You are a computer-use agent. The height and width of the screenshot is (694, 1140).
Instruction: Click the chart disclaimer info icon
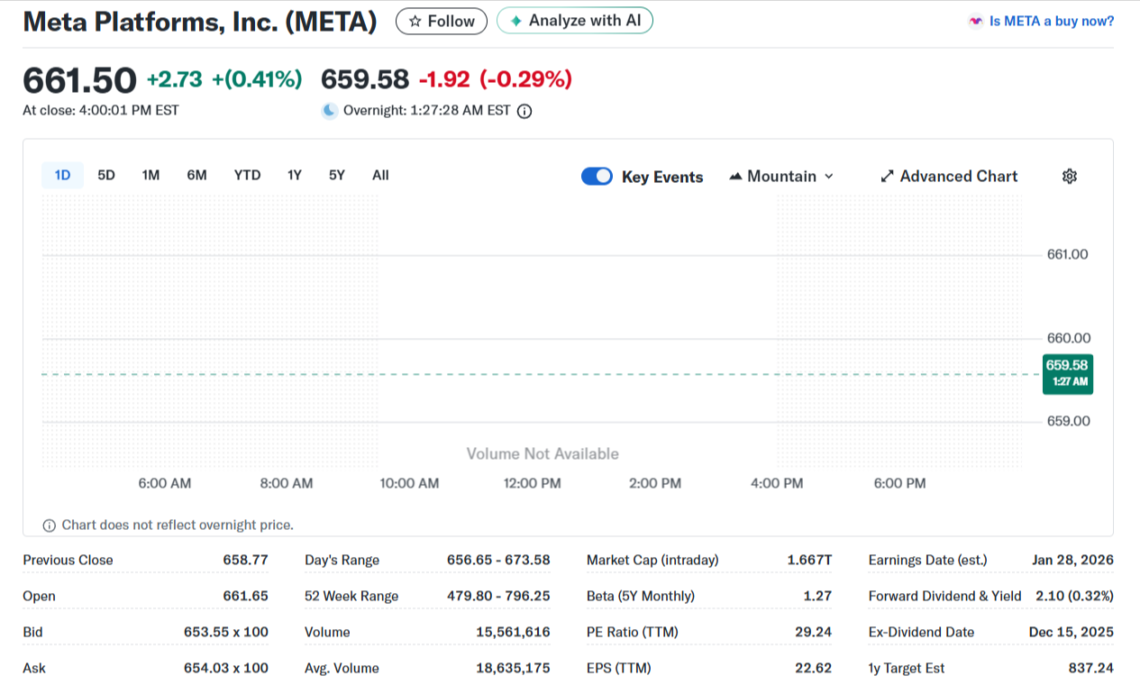tap(49, 525)
